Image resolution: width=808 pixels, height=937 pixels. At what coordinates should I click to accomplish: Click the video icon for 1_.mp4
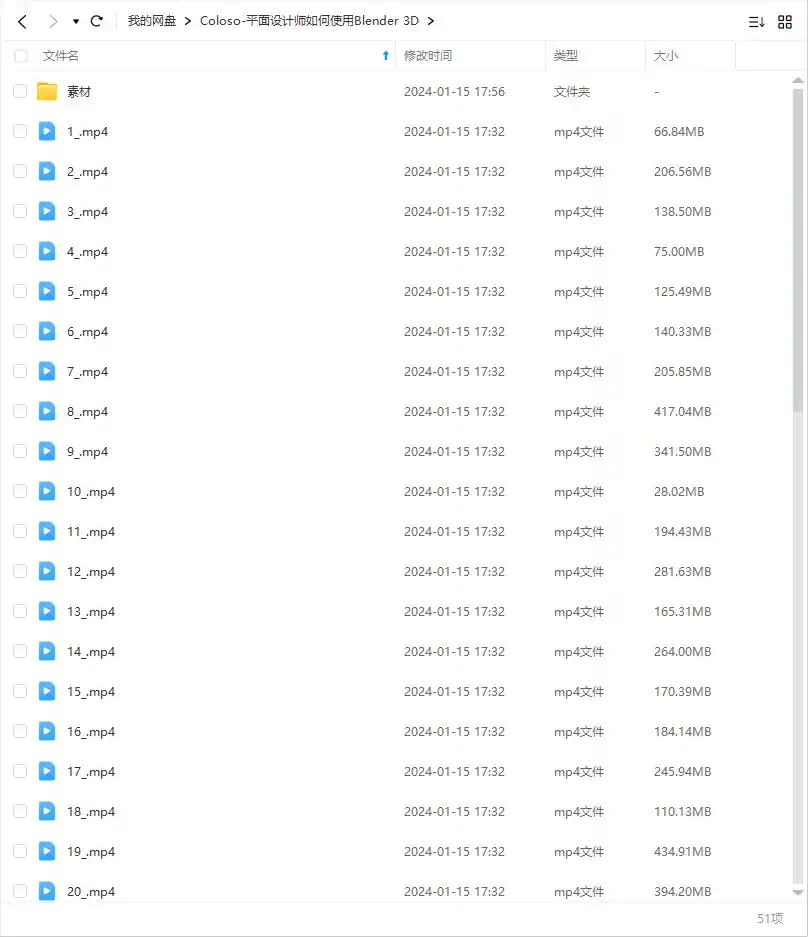(x=47, y=131)
